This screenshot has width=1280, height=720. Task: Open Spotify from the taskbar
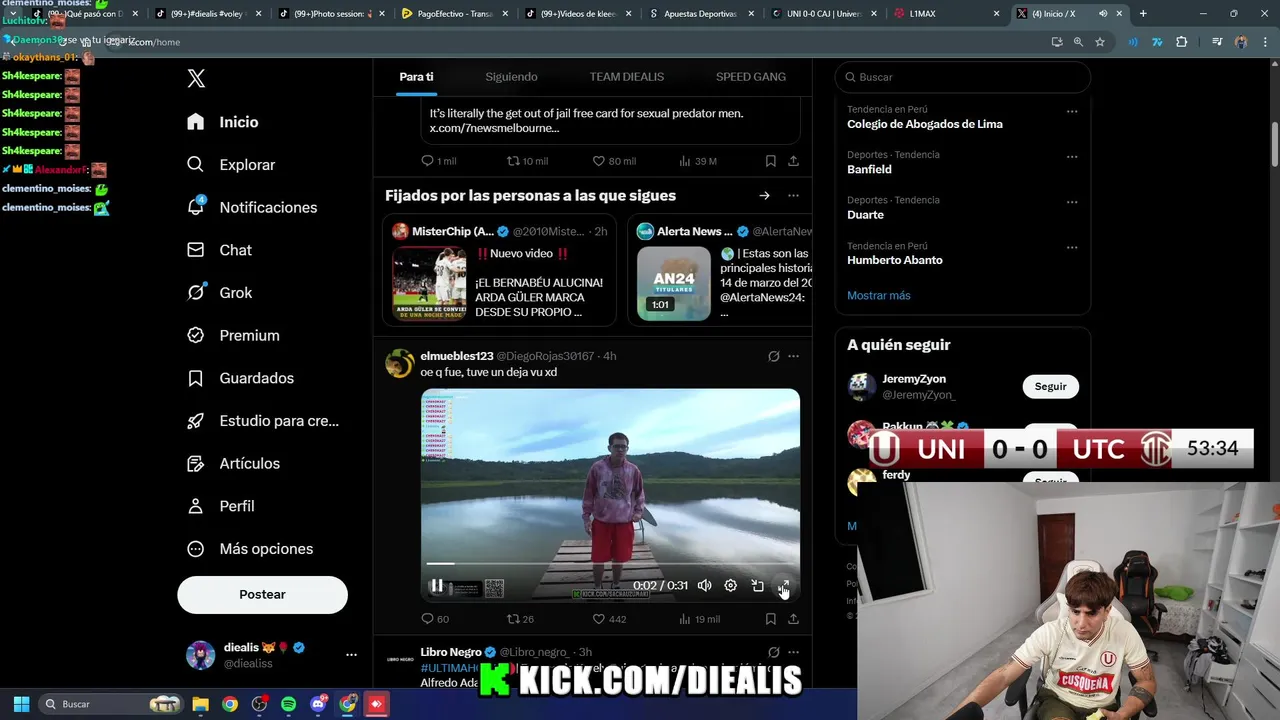pyautogui.click(x=289, y=704)
